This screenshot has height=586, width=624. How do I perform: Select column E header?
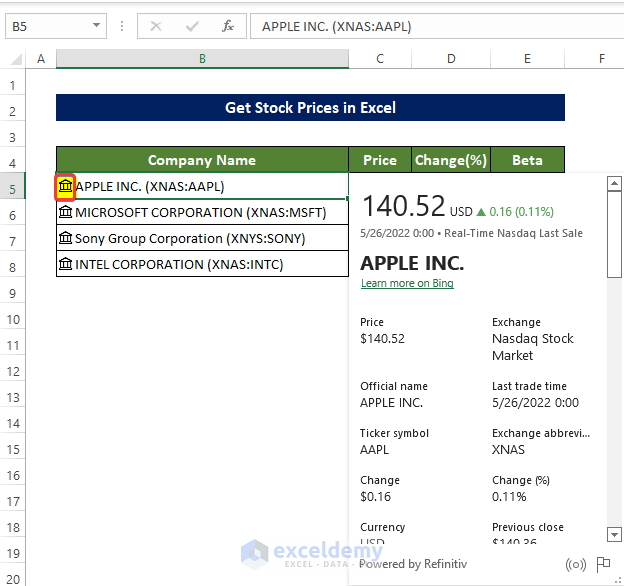tap(527, 59)
